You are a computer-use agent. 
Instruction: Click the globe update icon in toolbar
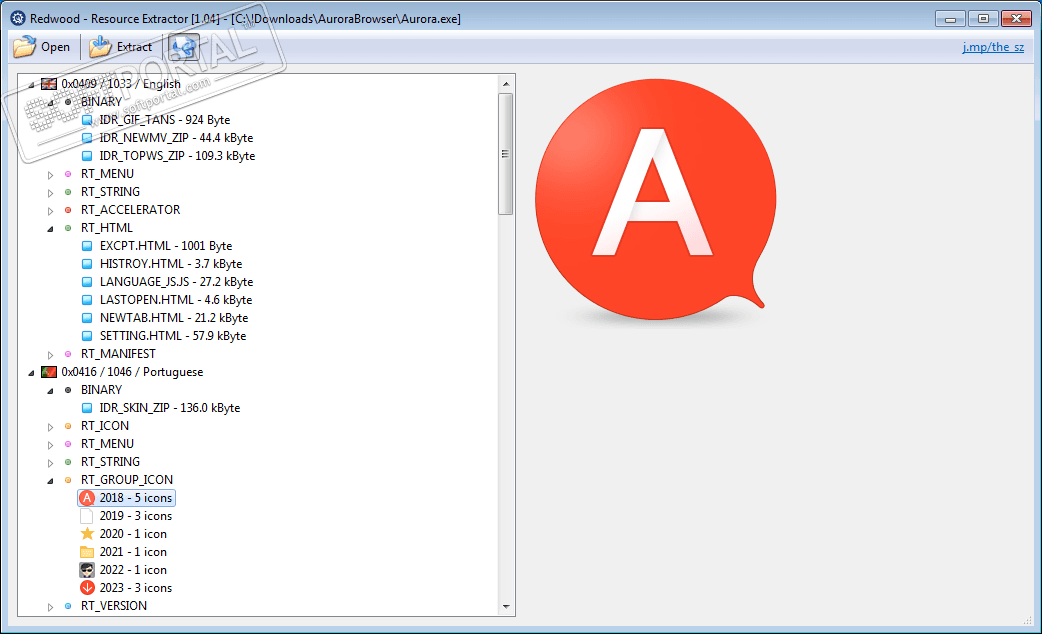(183, 47)
